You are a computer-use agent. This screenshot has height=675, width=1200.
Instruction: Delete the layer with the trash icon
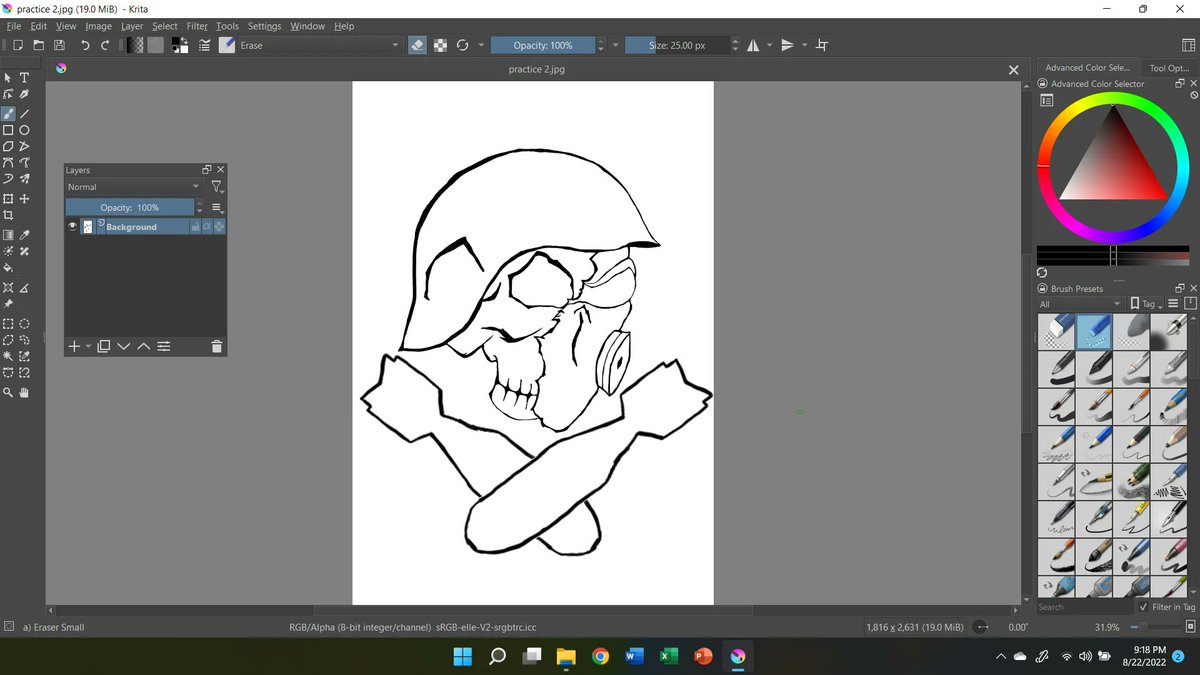click(x=216, y=347)
